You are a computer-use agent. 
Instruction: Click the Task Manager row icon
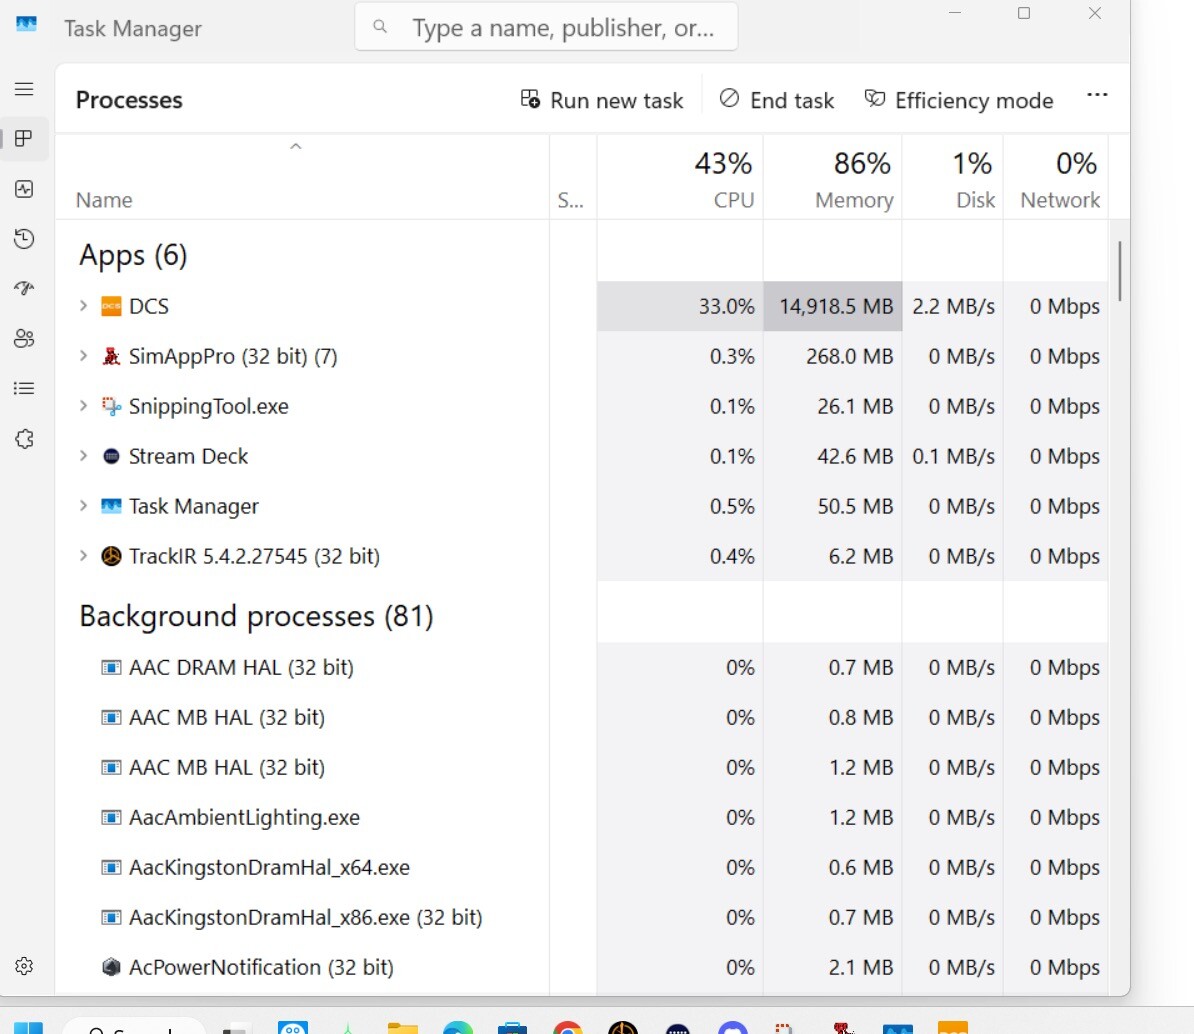[x=111, y=506]
